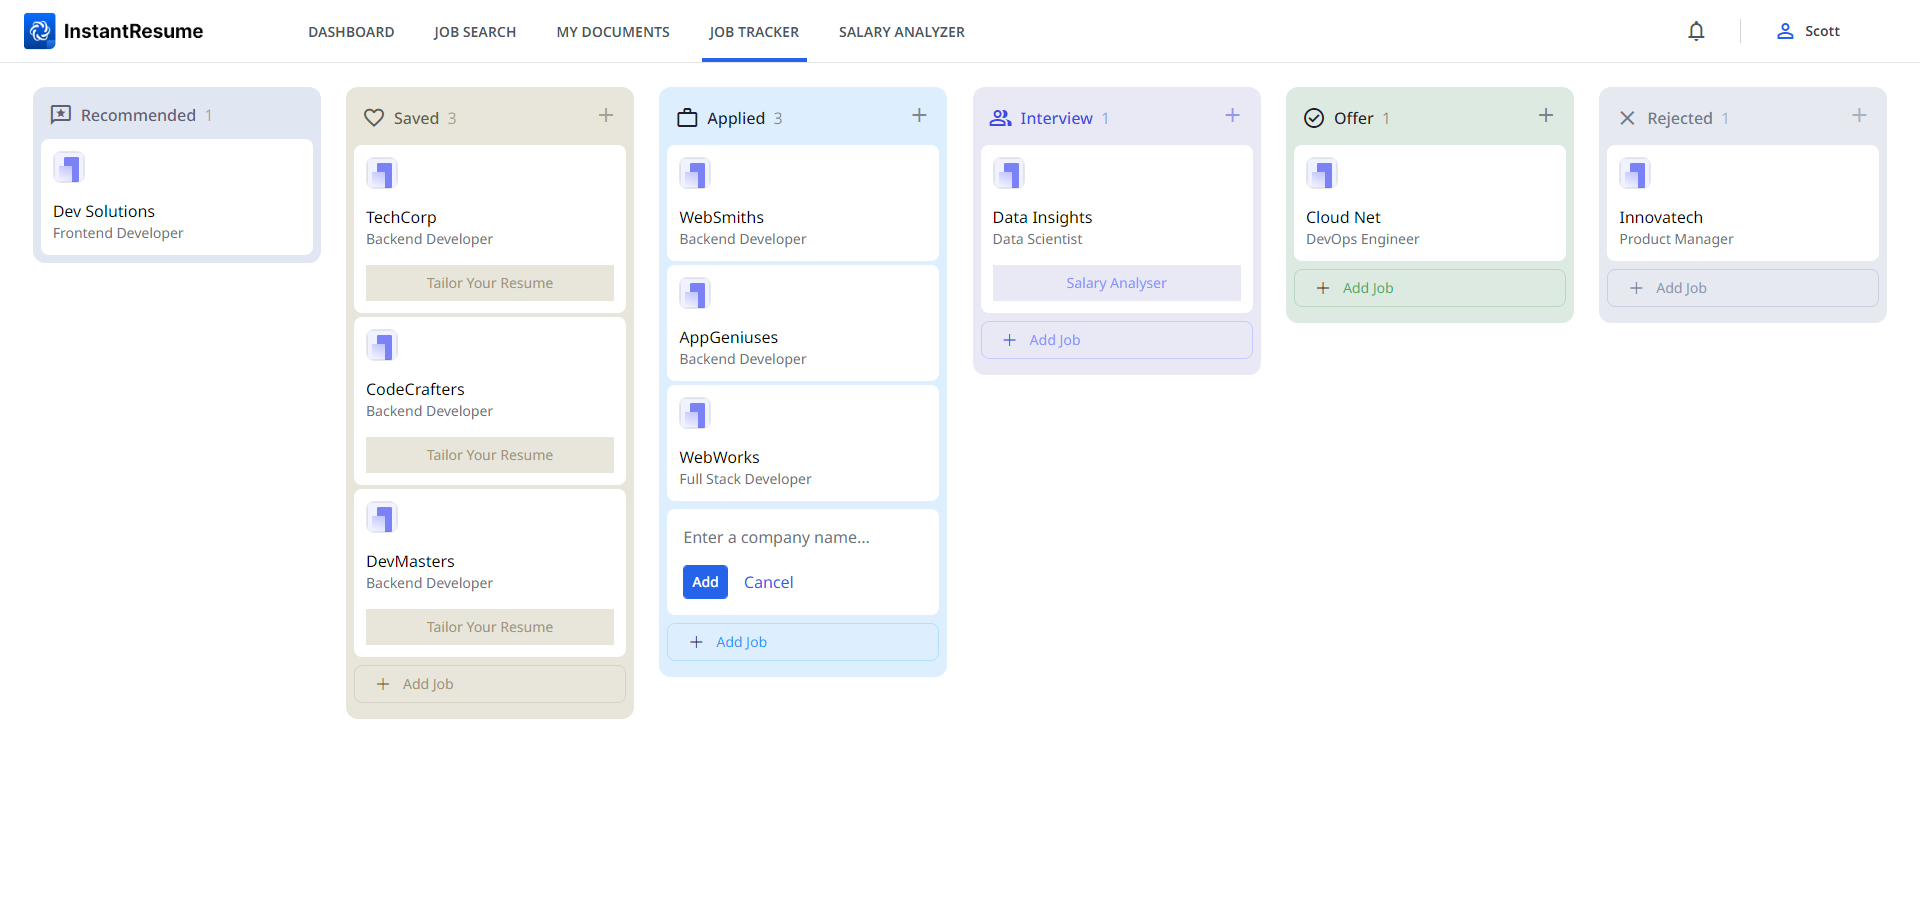Open the notifications bell

pos(1696,31)
